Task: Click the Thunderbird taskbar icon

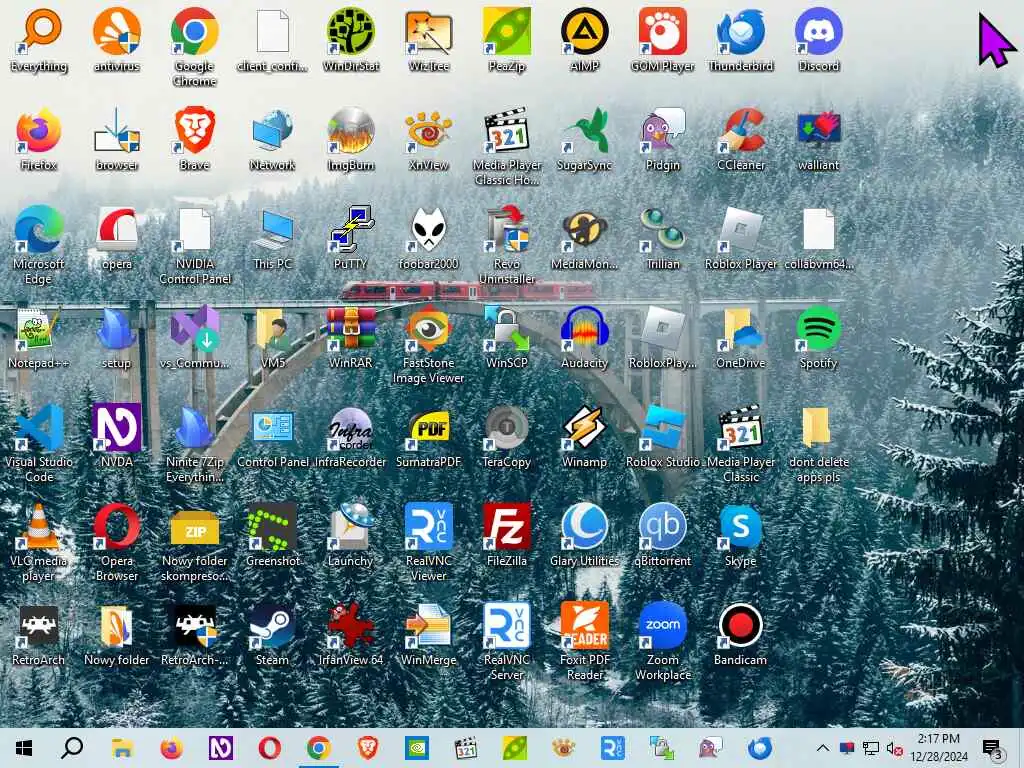Action: pyautogui.click(x=760, y=748)
